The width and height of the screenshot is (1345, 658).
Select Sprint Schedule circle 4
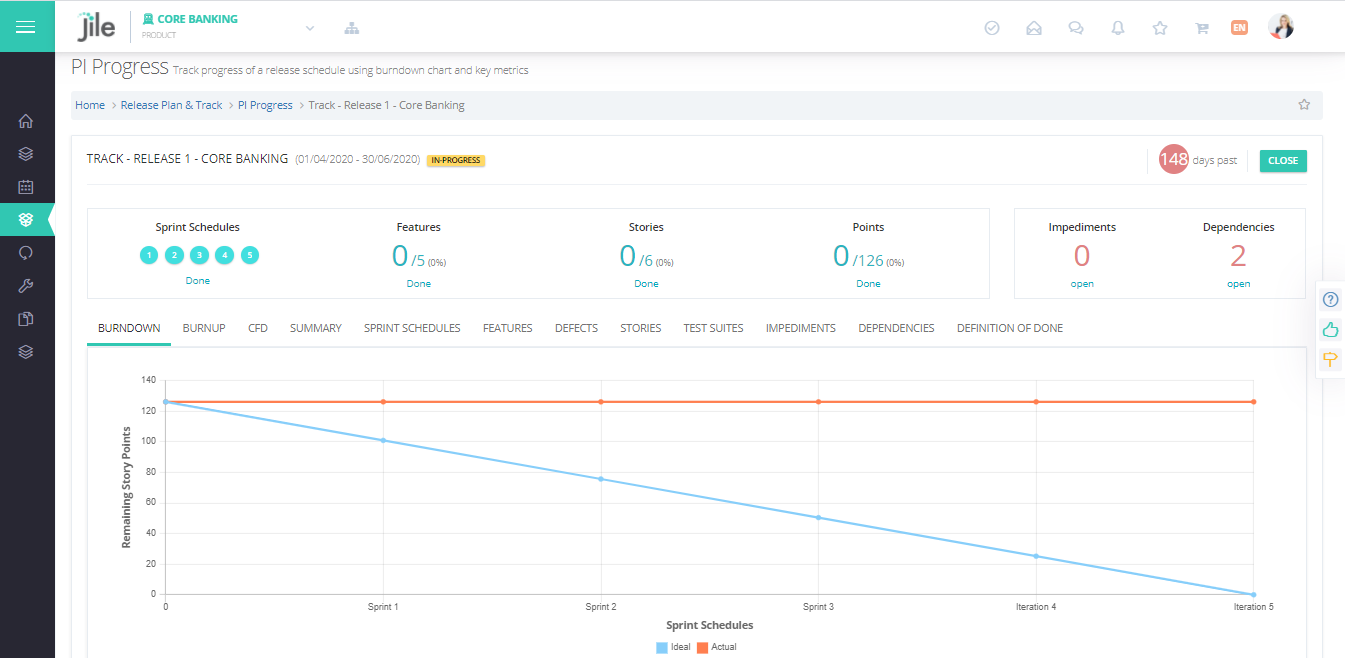point(225,255)
